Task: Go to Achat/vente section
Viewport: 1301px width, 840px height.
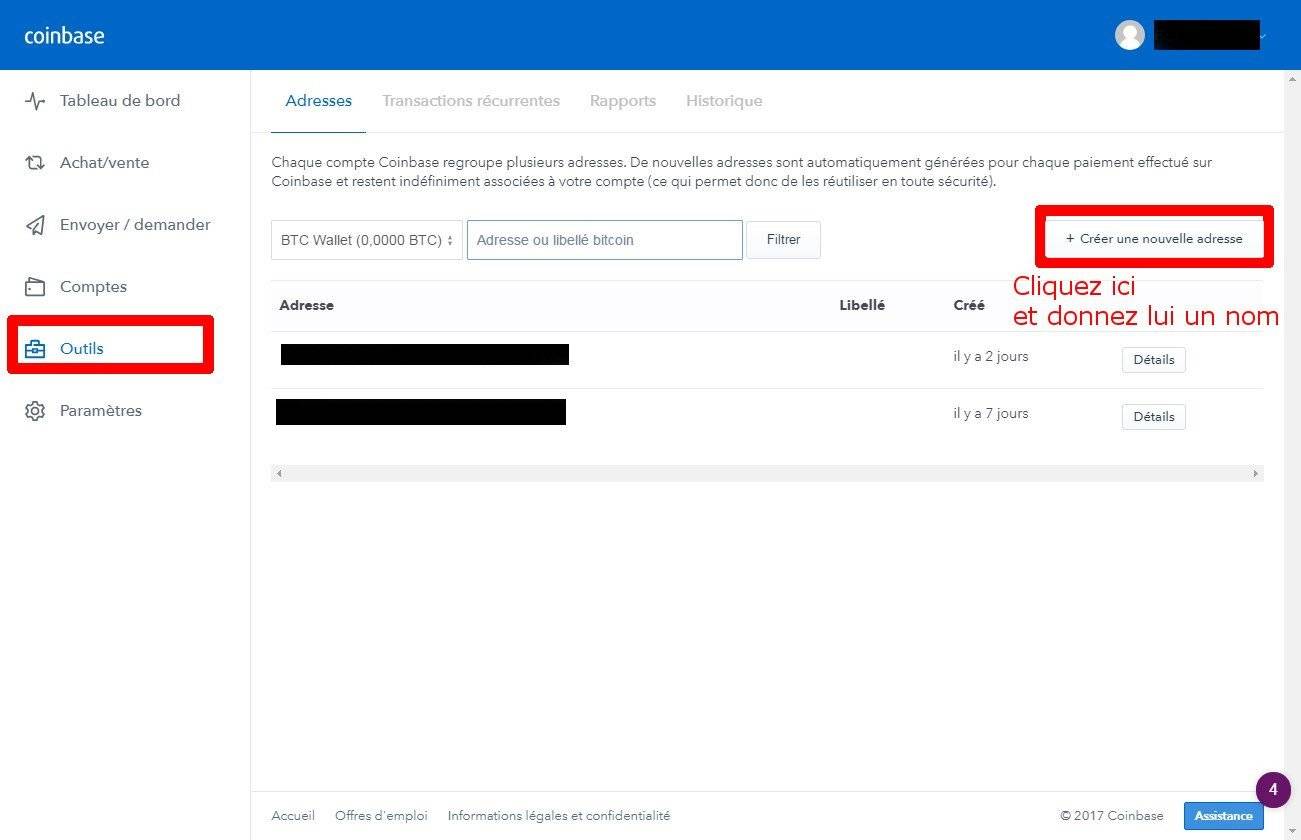Action: [104, 163]
